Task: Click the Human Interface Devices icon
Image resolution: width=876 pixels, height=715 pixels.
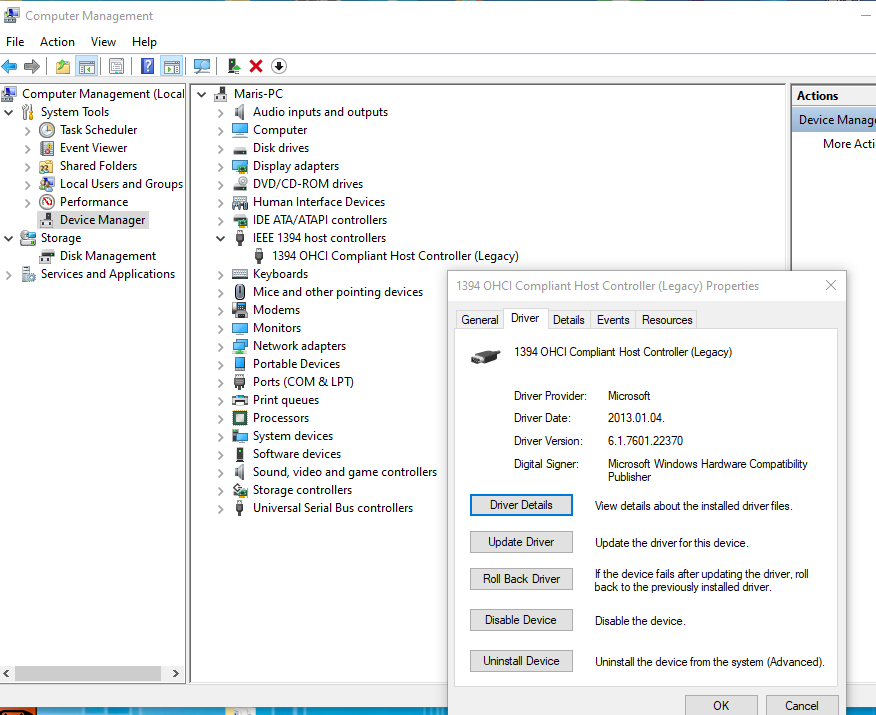Action: 240,202
